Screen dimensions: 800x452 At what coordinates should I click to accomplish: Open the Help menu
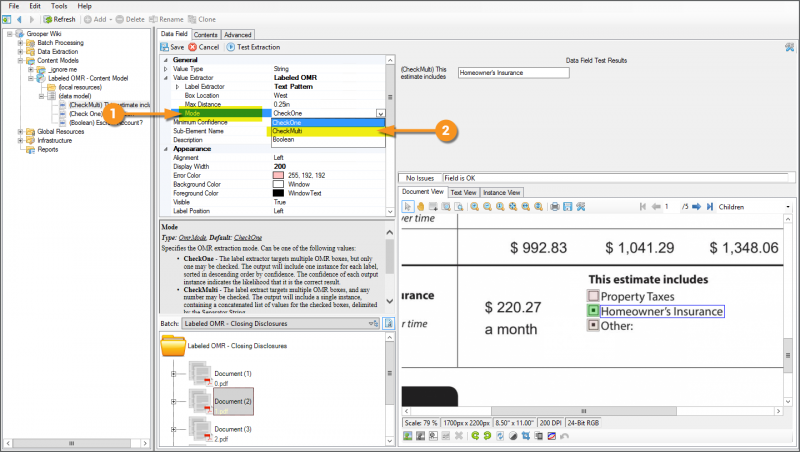[84, 6]
